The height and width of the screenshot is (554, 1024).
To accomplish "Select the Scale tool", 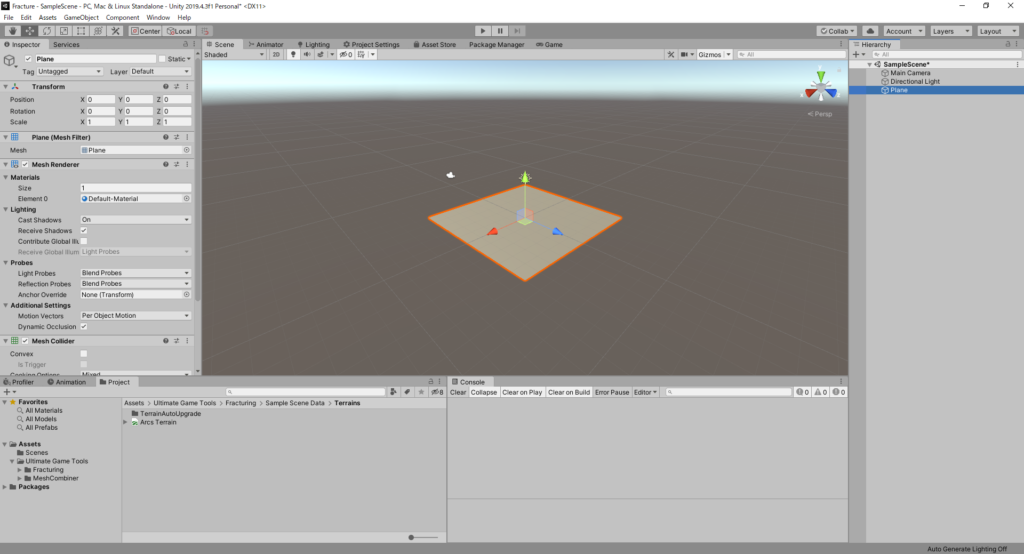I will pyautogui.click(x=63, y=31).
